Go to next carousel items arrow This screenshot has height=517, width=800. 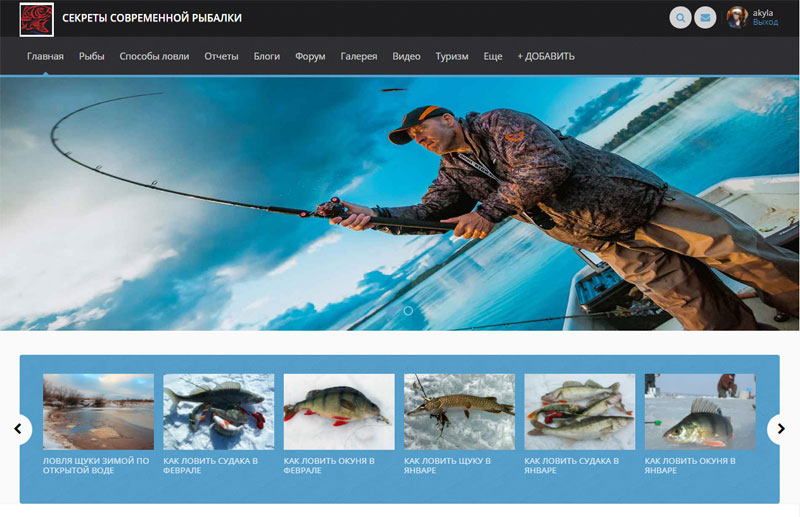click(780, 429)
